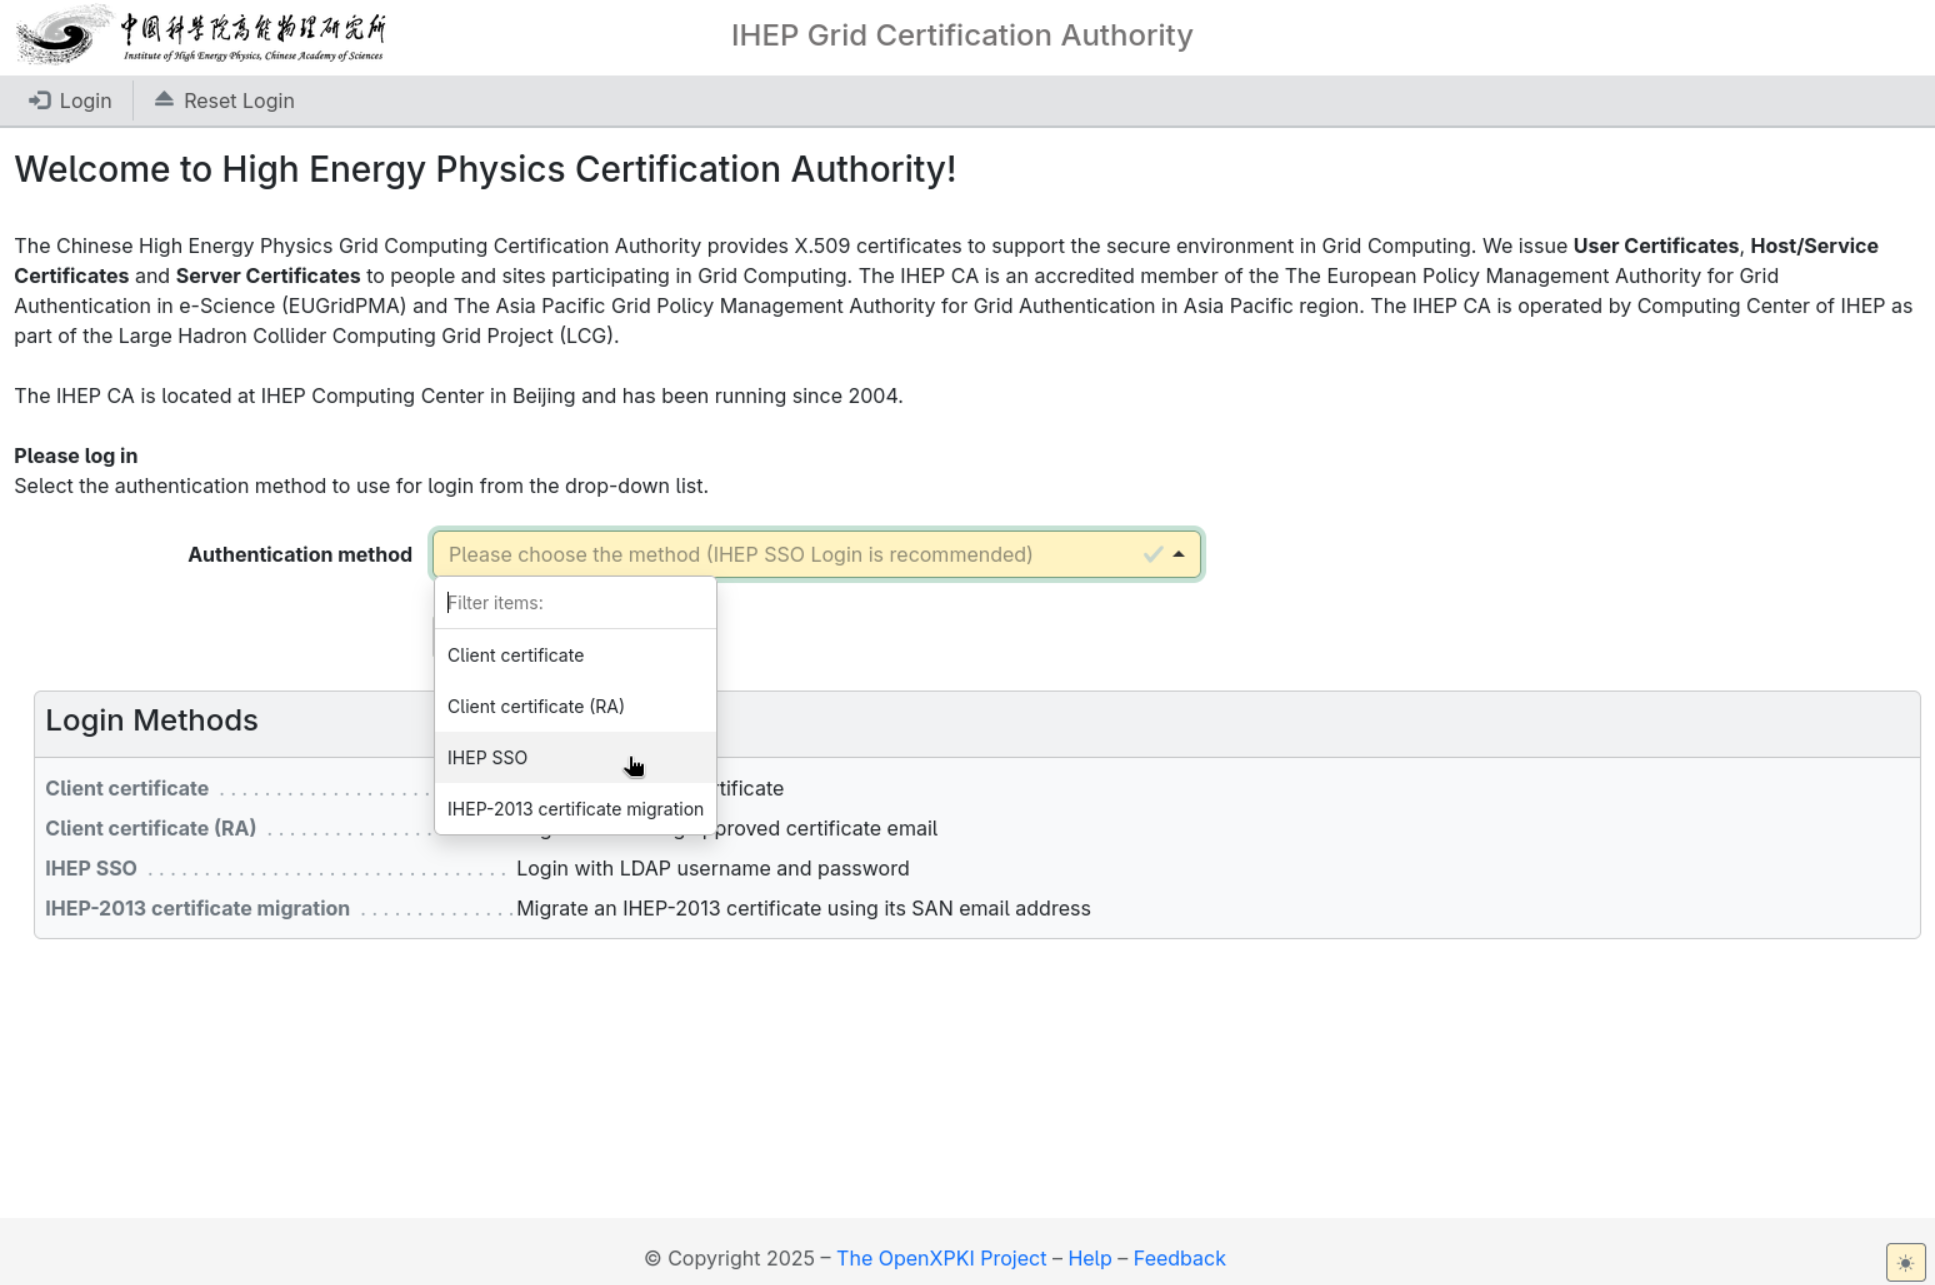Open the Login navigation item

tap(70, 100)
